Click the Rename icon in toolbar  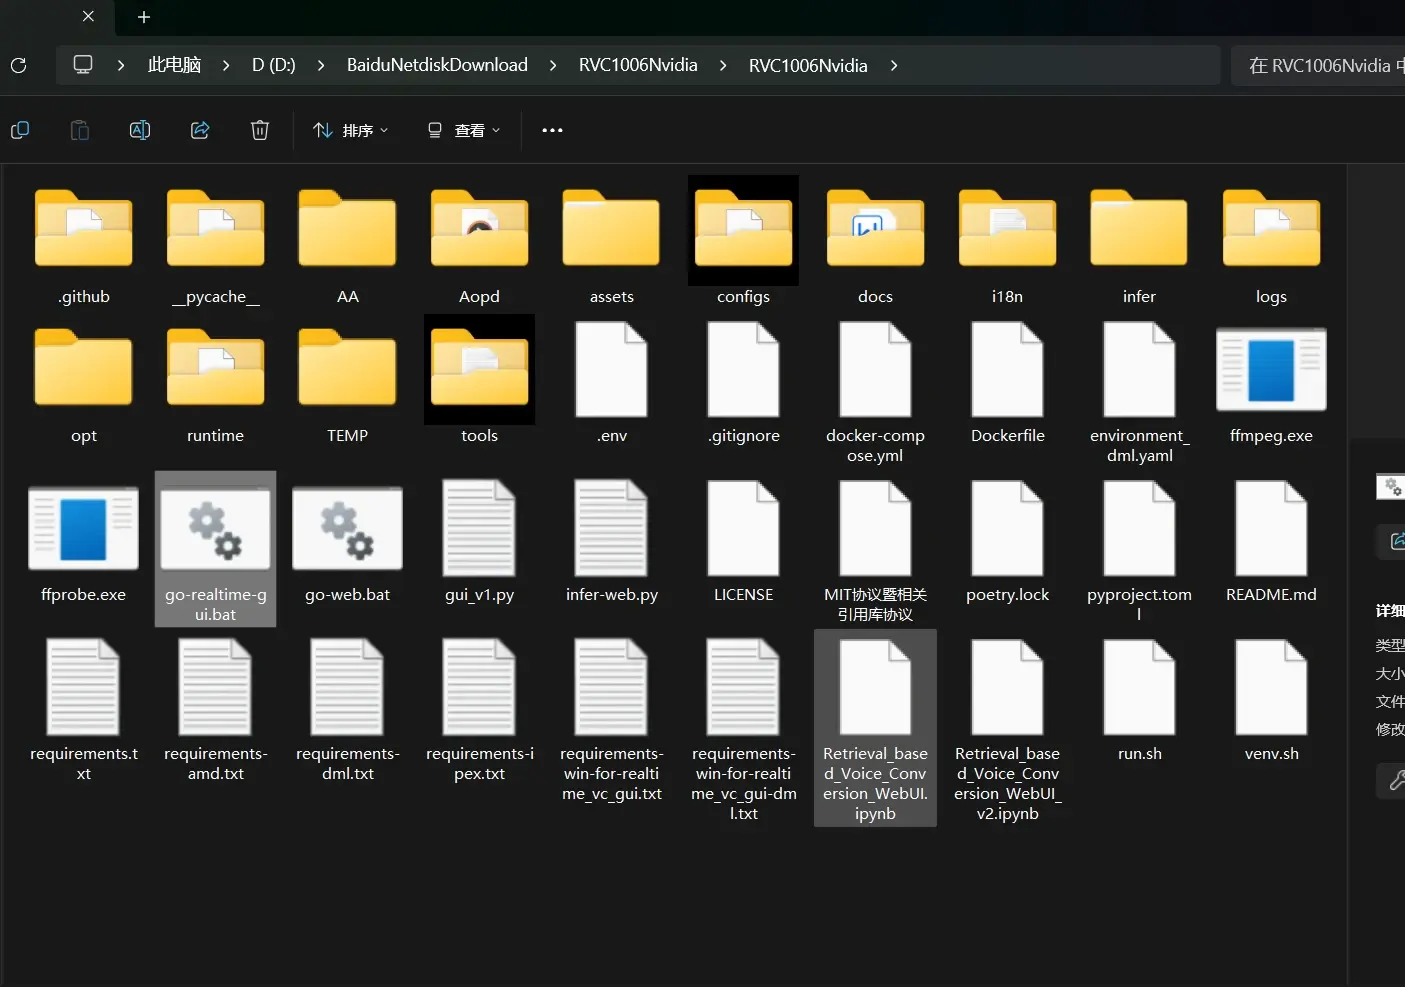coord(140,130)
